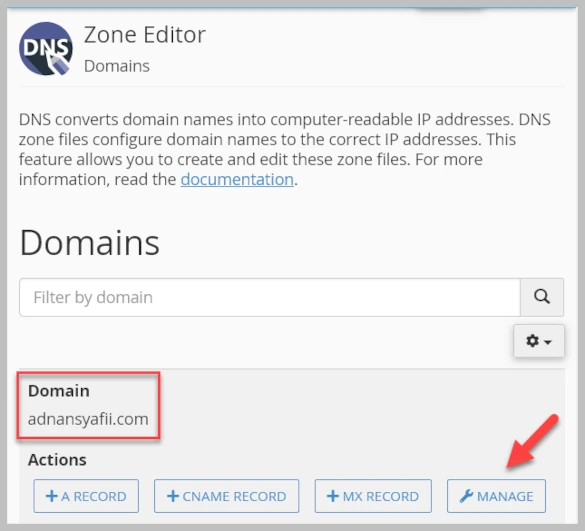Add an MX Record
This screenshot has width=585, height=531.
[373, 496]
